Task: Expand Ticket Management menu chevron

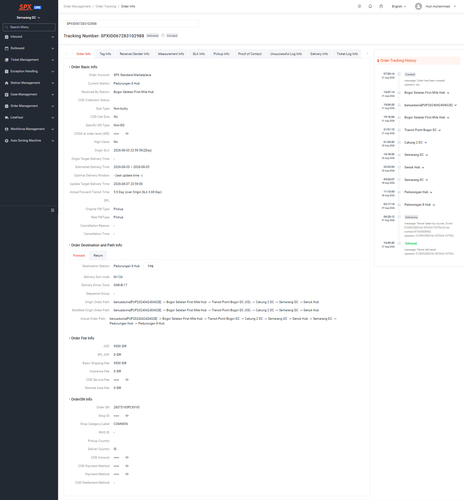Action: click(52, 60)
